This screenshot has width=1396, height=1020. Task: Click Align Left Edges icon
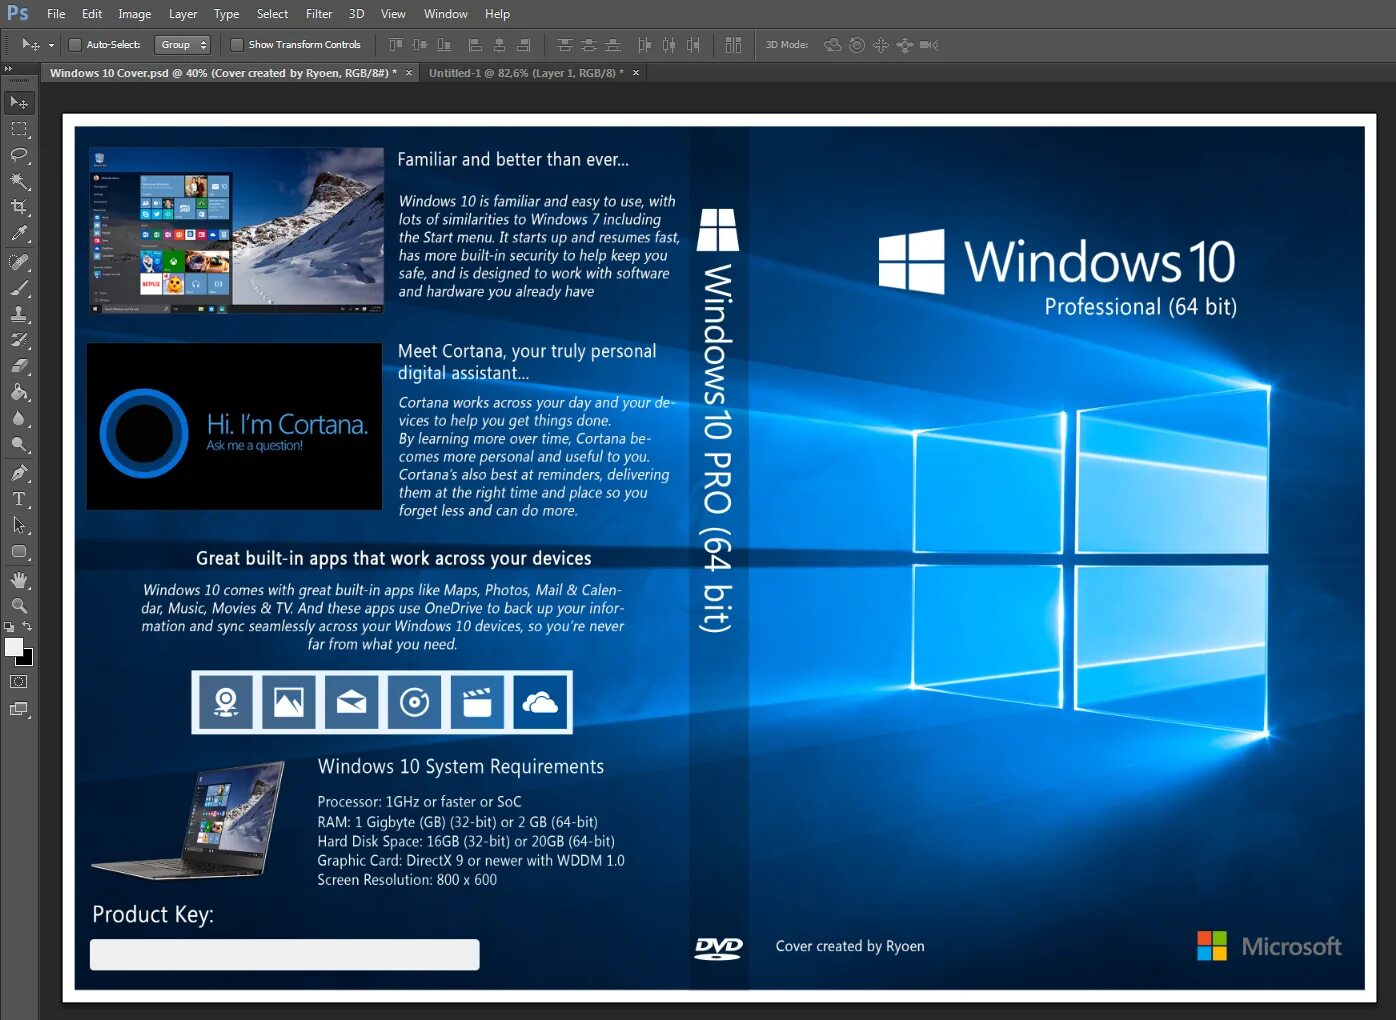[x=475, y=45]
